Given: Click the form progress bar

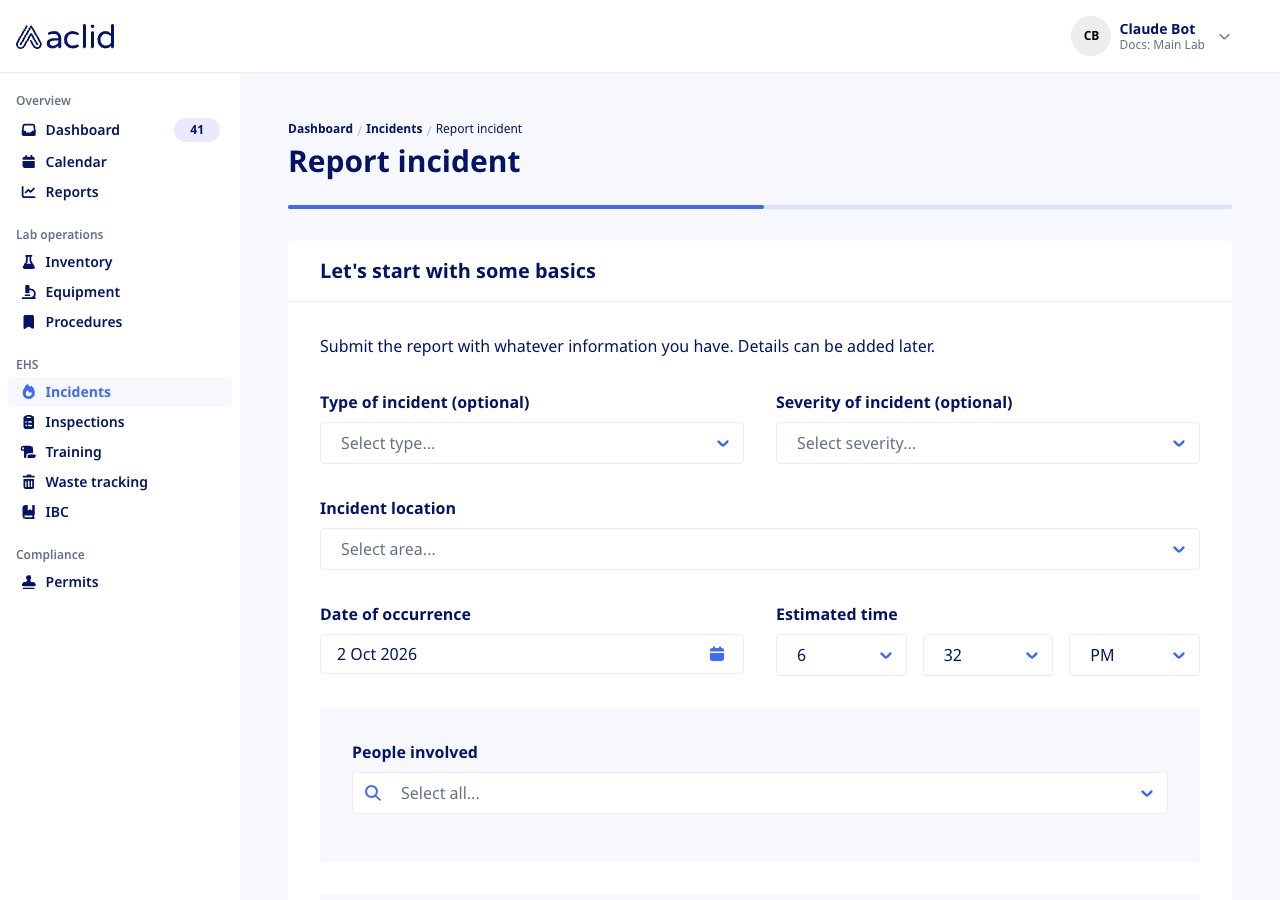Looking at the screenshot, I should click(x=760, y=207).
